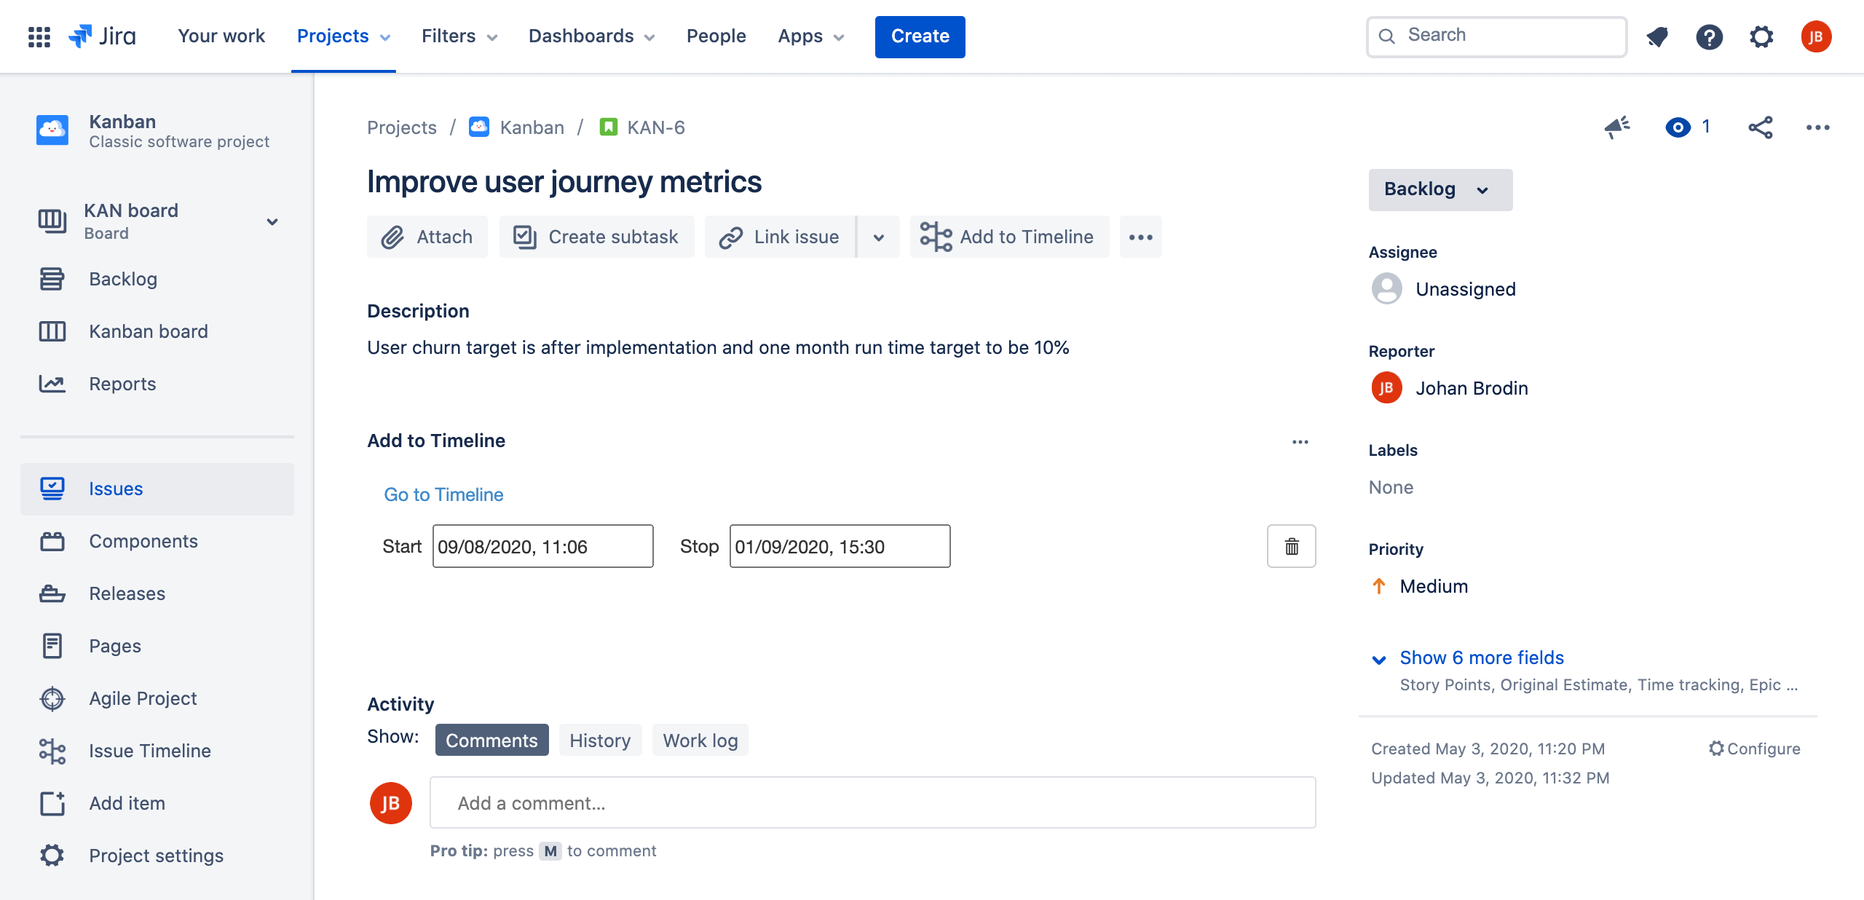
Task: Open the Backlog status dropdown
Action: (1440, 189)
